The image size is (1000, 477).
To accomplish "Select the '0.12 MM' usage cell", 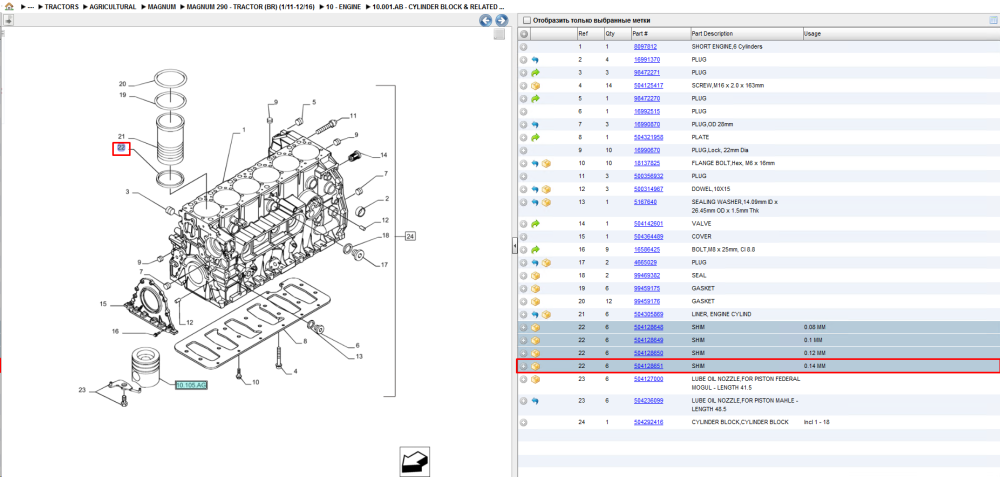I will click(814, 353).
